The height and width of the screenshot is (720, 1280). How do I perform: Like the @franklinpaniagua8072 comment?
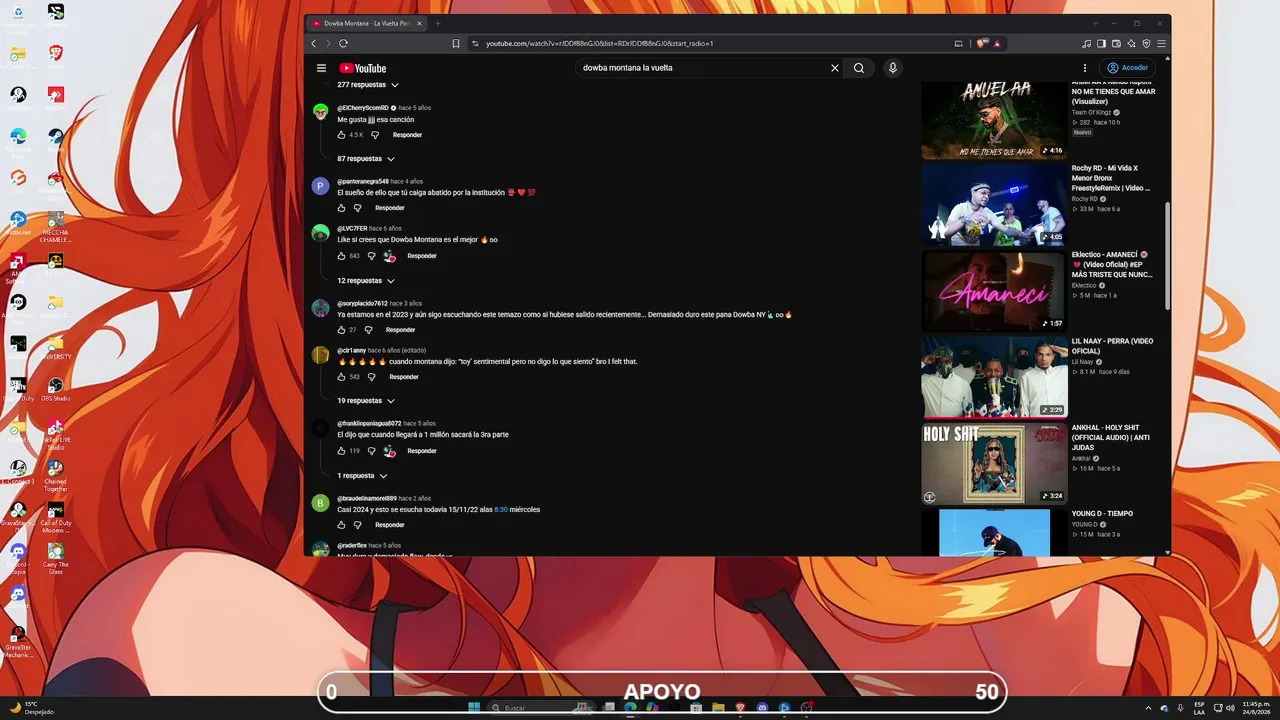pos(341,451)
